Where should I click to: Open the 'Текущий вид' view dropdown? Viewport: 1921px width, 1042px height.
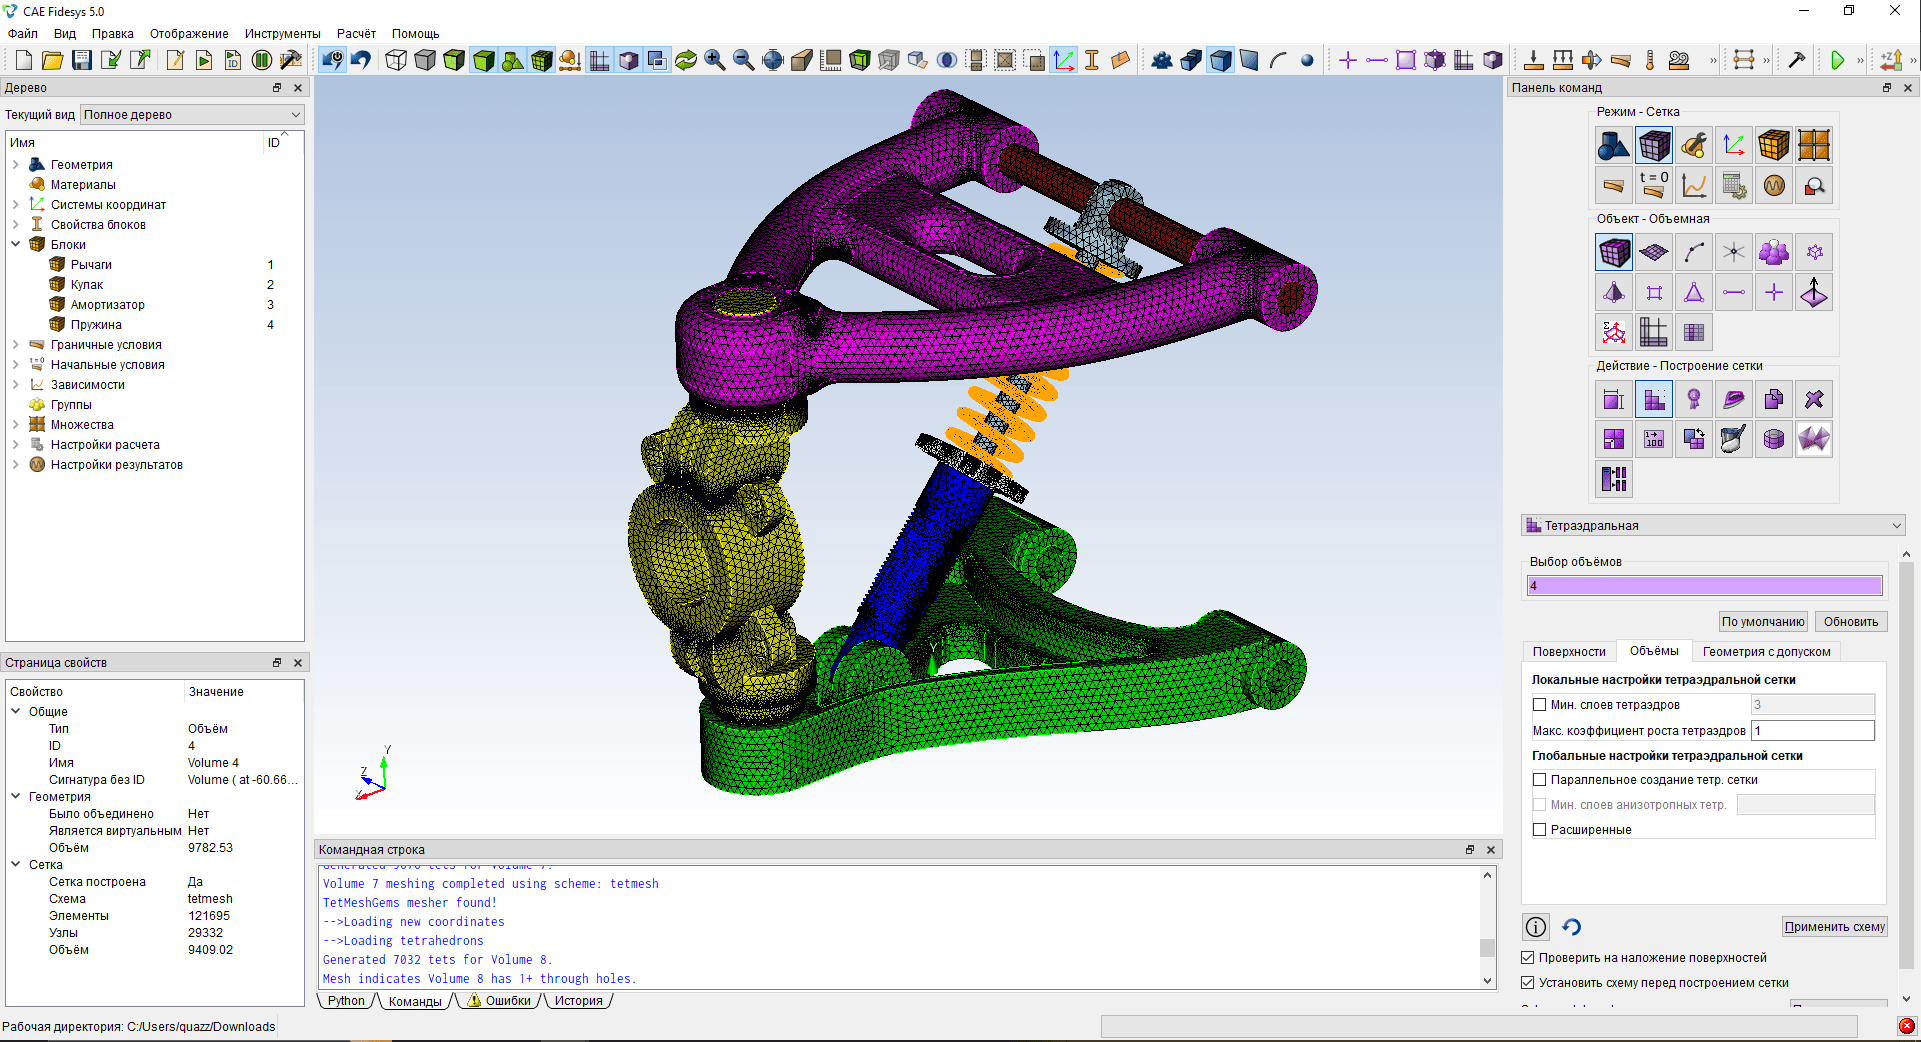click(x=192, y=115)
